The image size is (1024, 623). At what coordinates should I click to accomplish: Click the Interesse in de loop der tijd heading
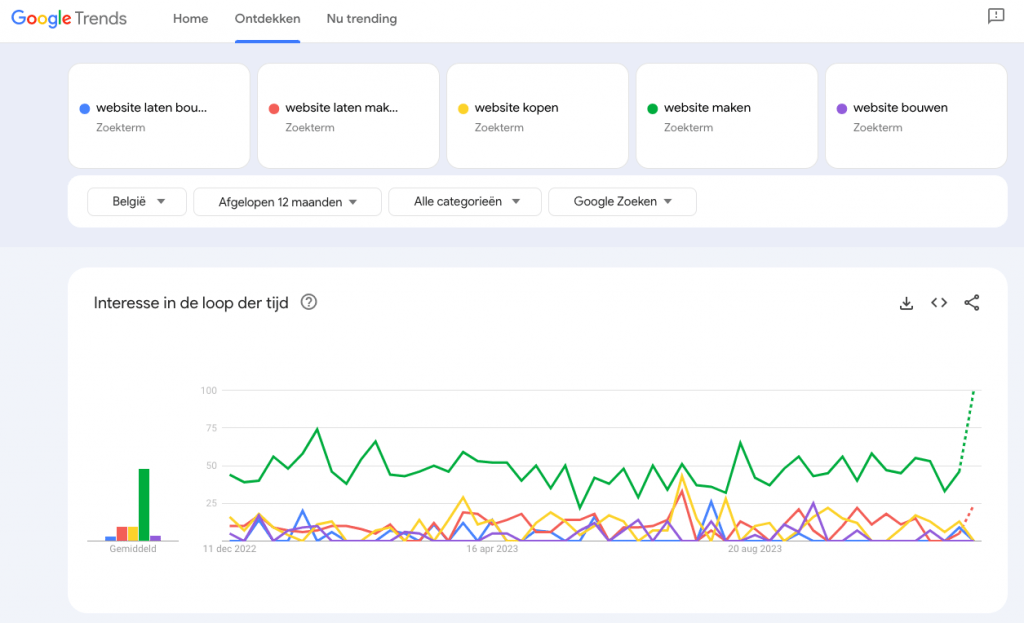(x=191, y=303)
